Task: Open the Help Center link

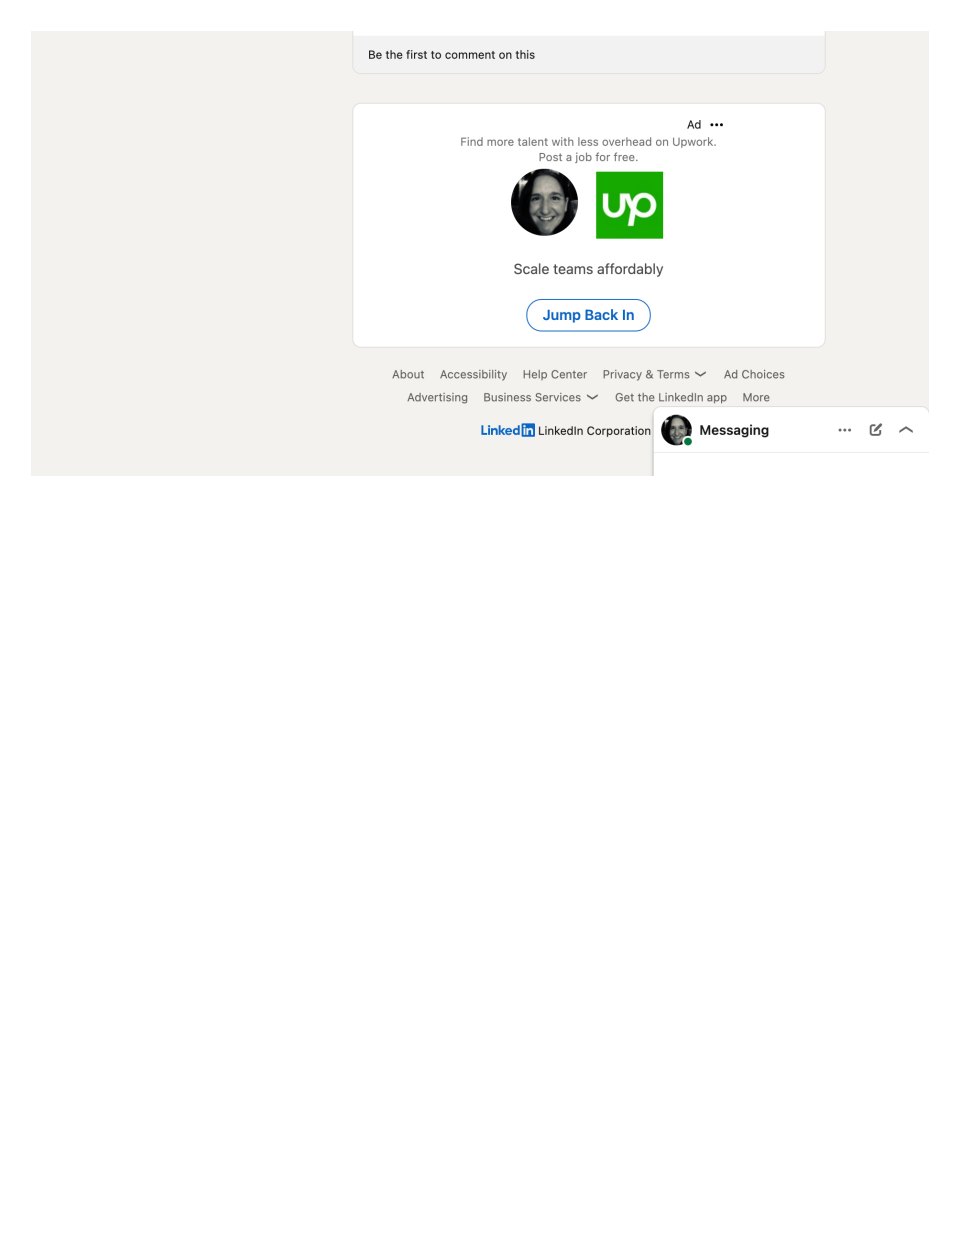Action: point(555,374)
